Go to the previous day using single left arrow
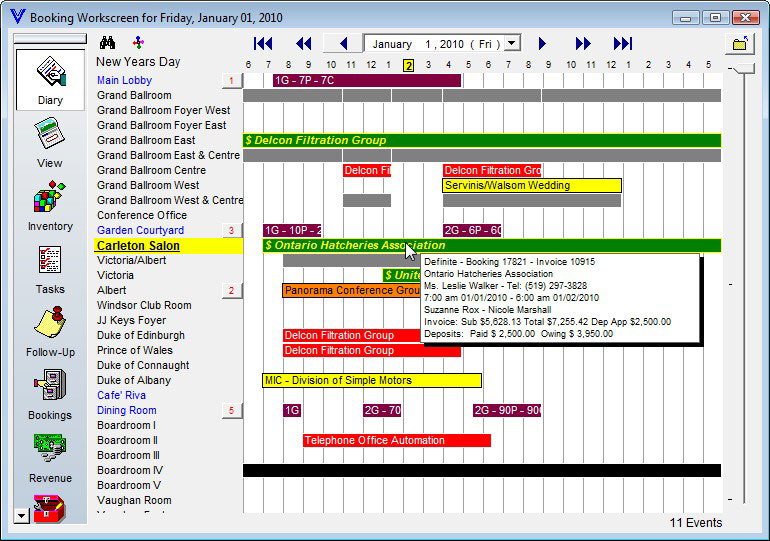 pyautogui.click(x=344, y=43)
